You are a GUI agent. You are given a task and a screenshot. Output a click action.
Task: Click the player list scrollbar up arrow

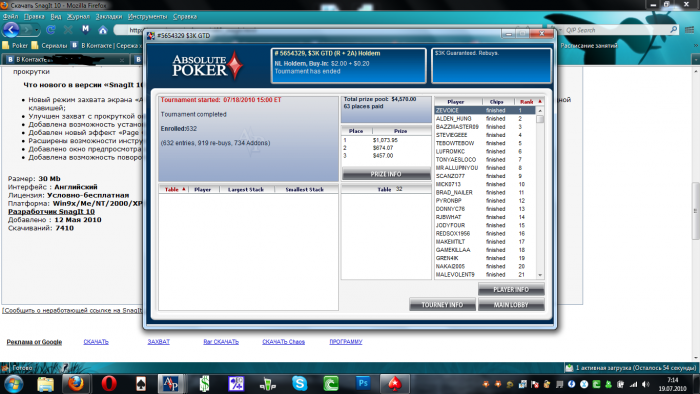pos(540,111)
